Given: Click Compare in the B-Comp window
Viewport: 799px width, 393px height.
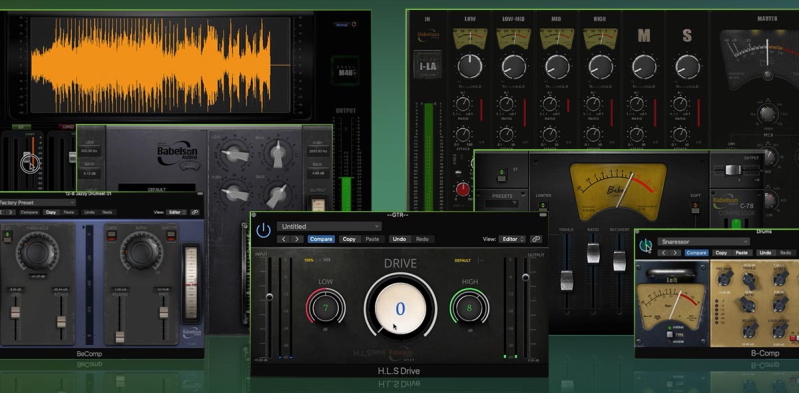Looking at the screenshot, I should [697, 253].
